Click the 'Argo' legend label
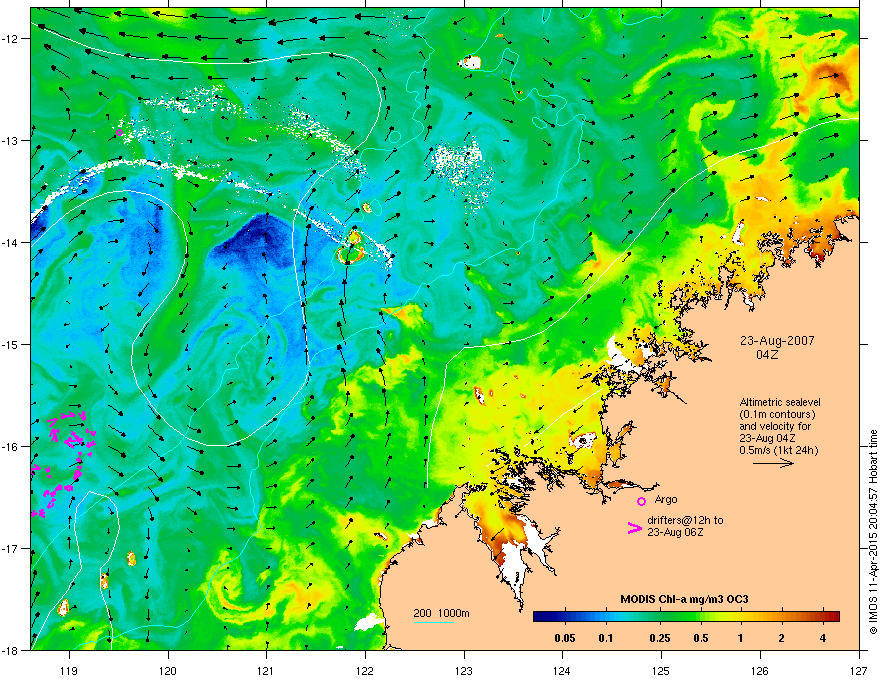 pos(666,499)
